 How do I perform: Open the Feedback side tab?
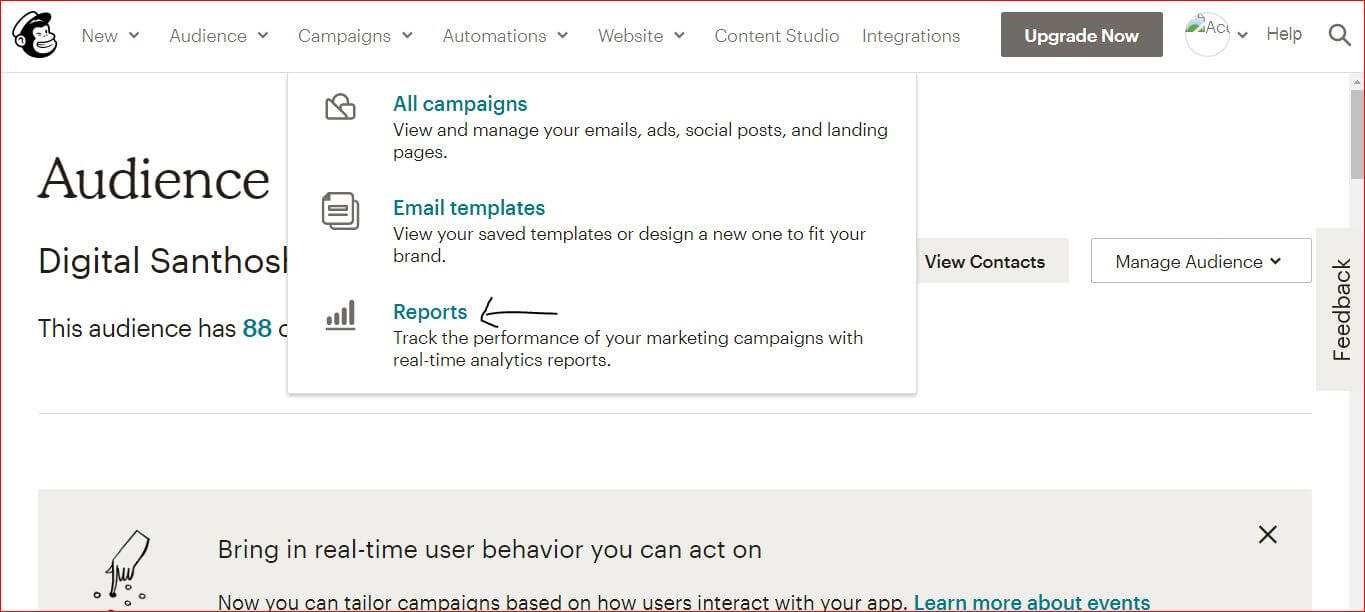coord(1340,309)
